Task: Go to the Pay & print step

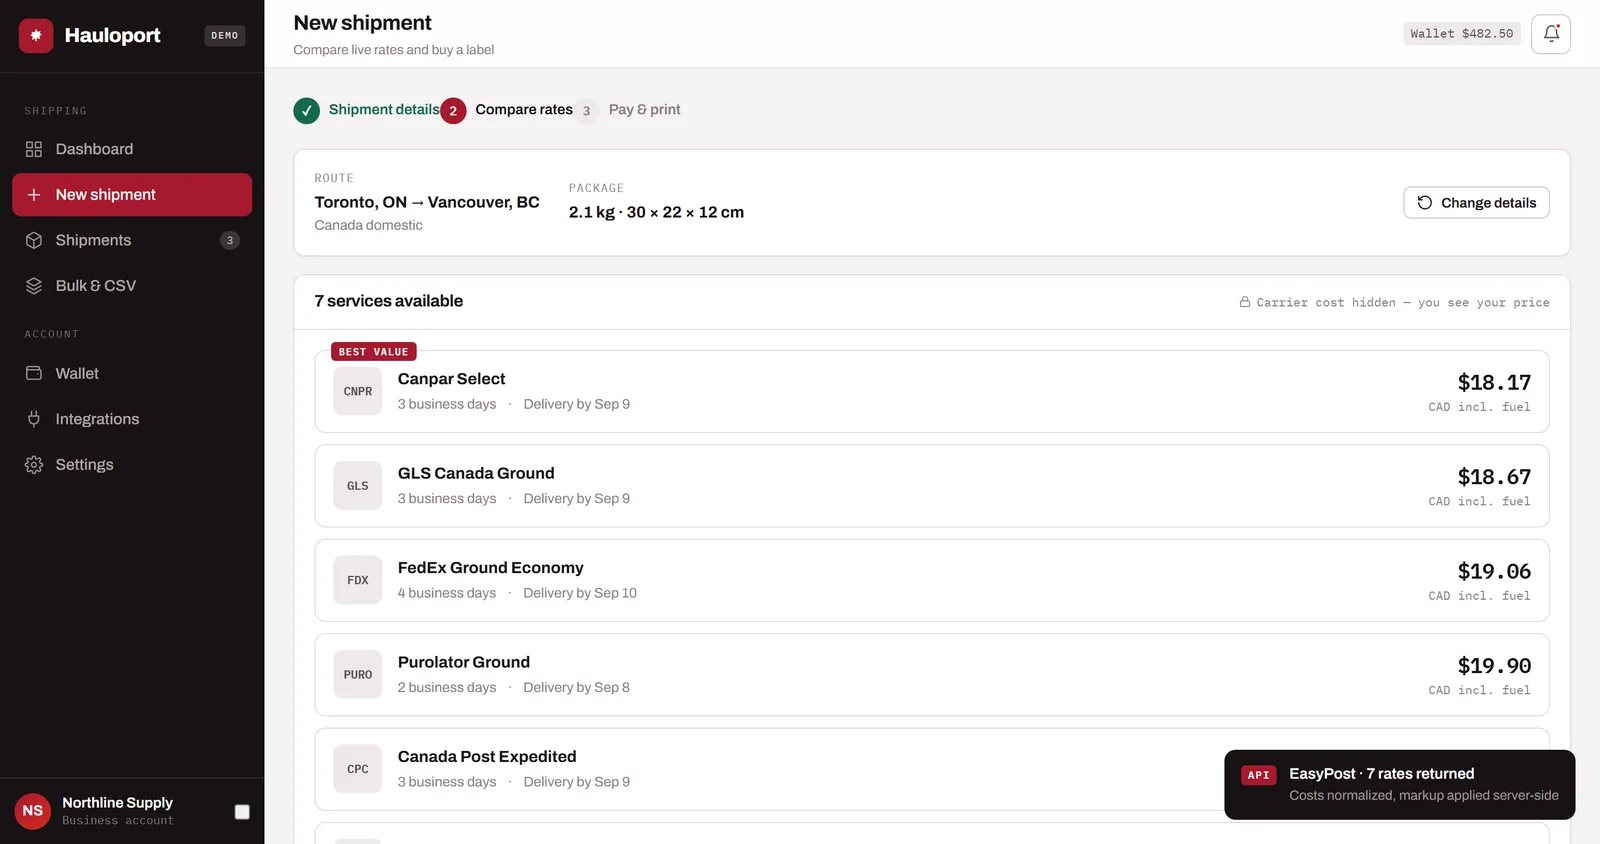Action: [x=627, y=110]
